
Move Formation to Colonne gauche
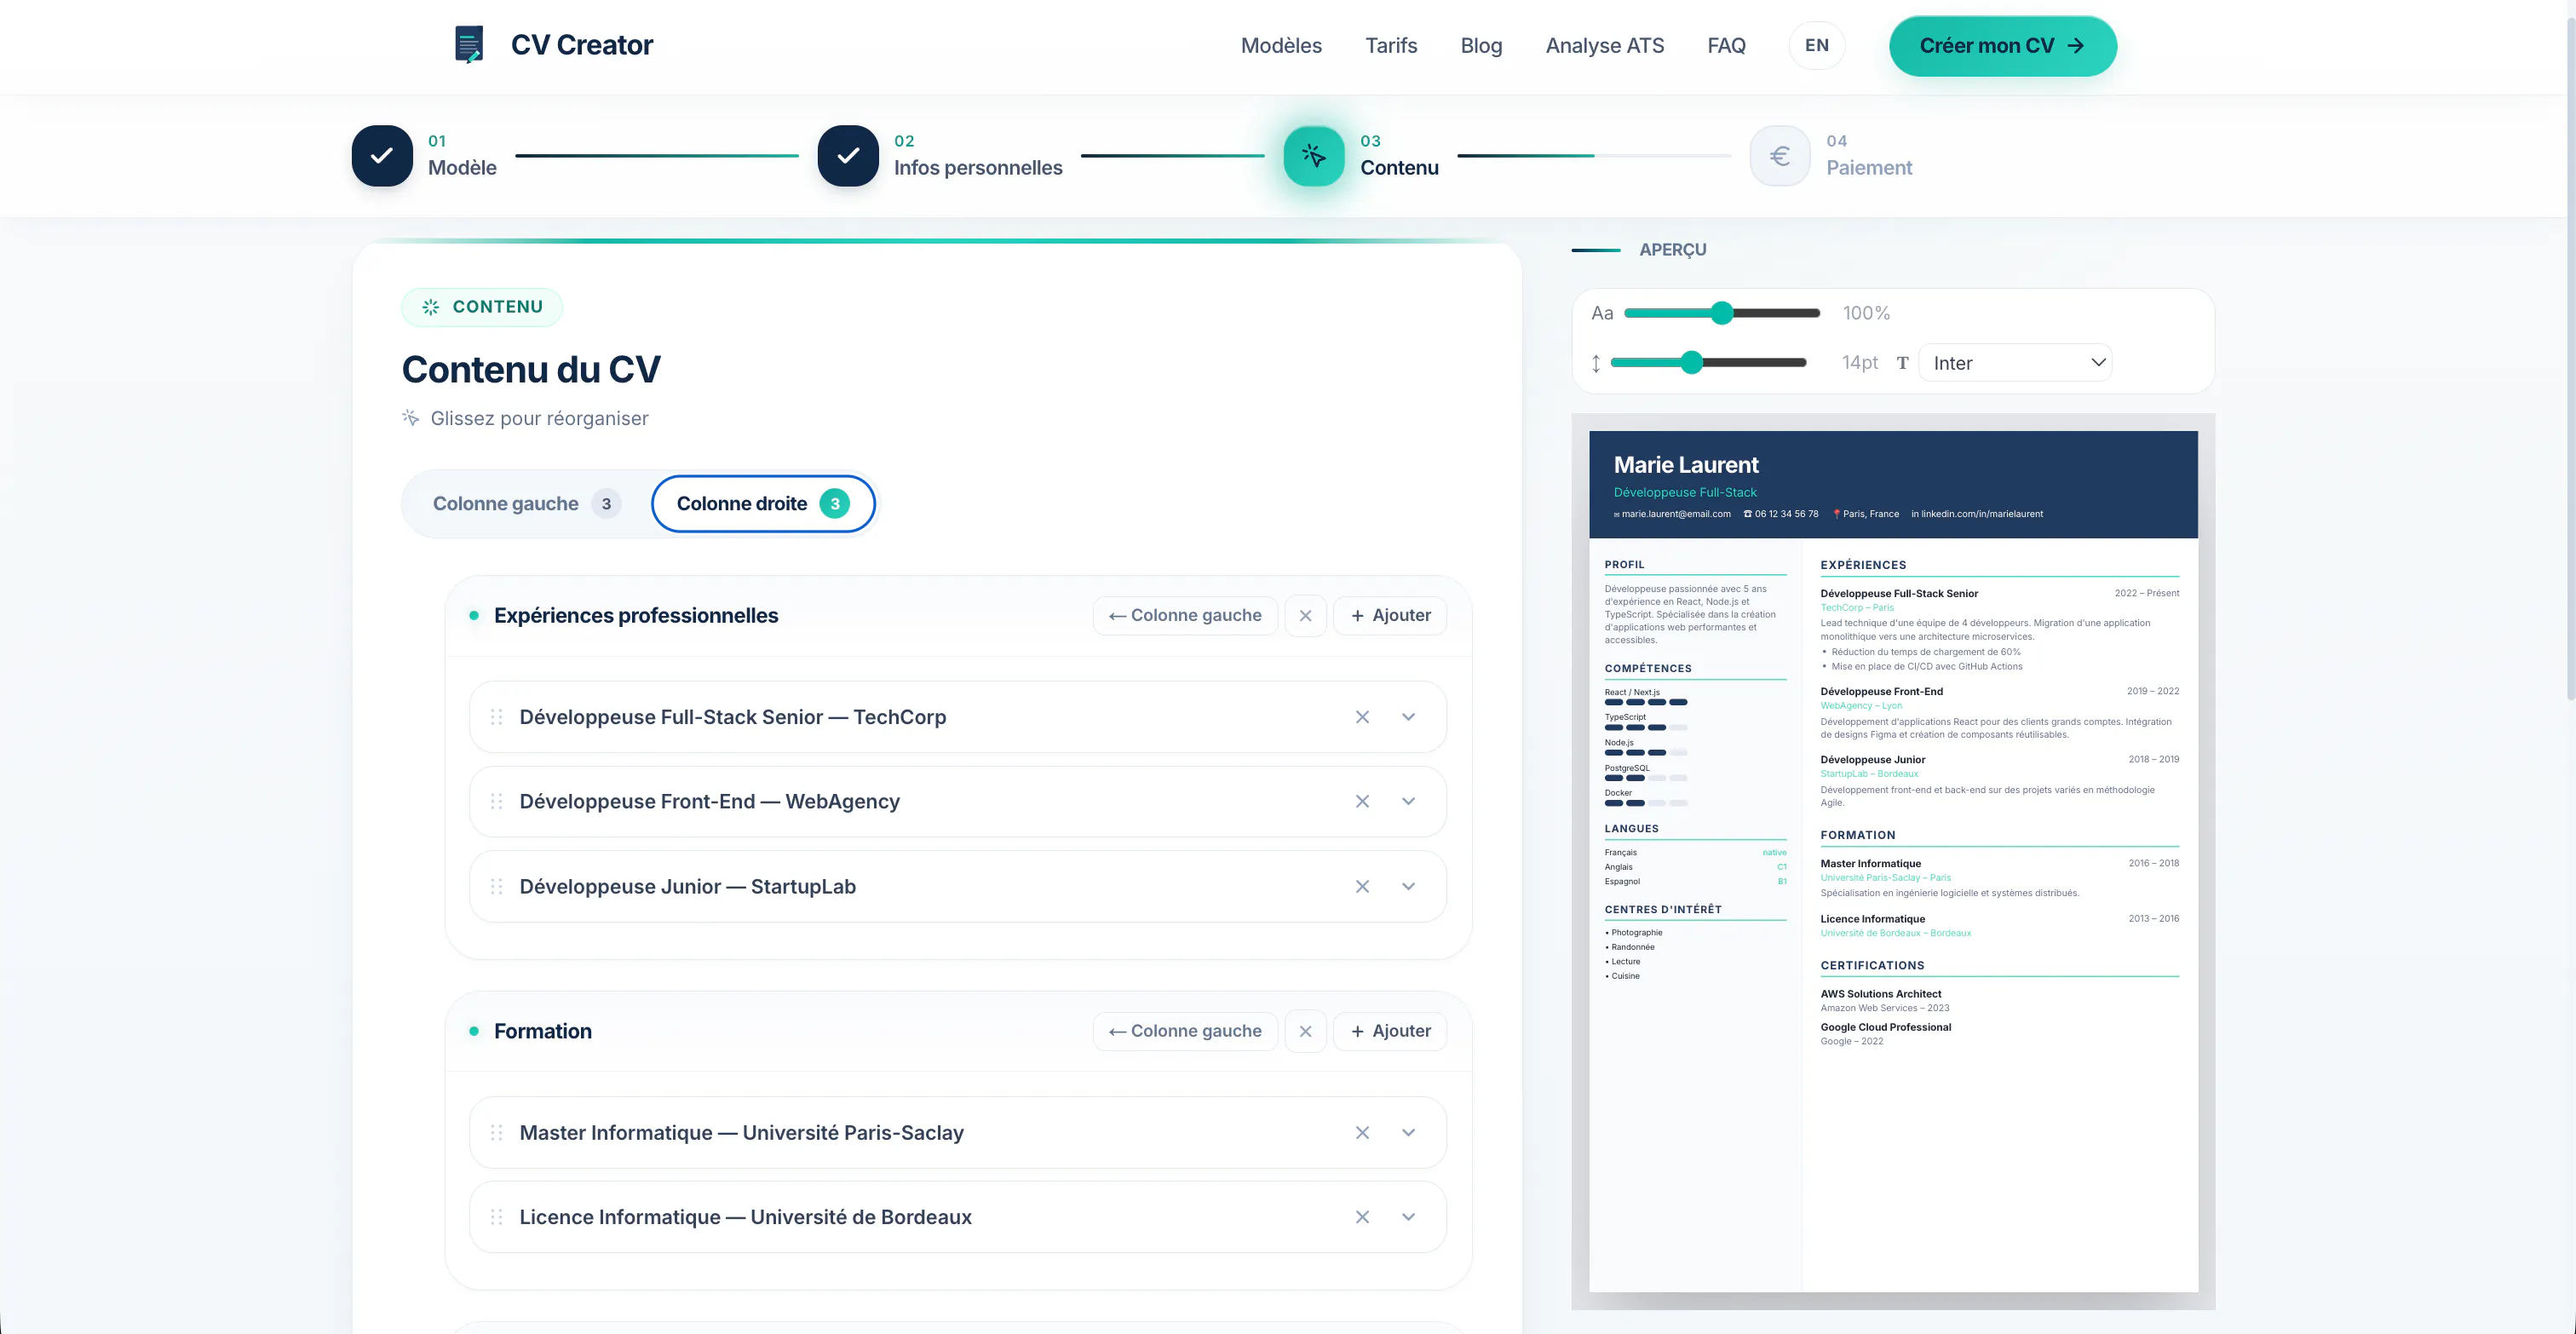click(x=1185, y=1031)
